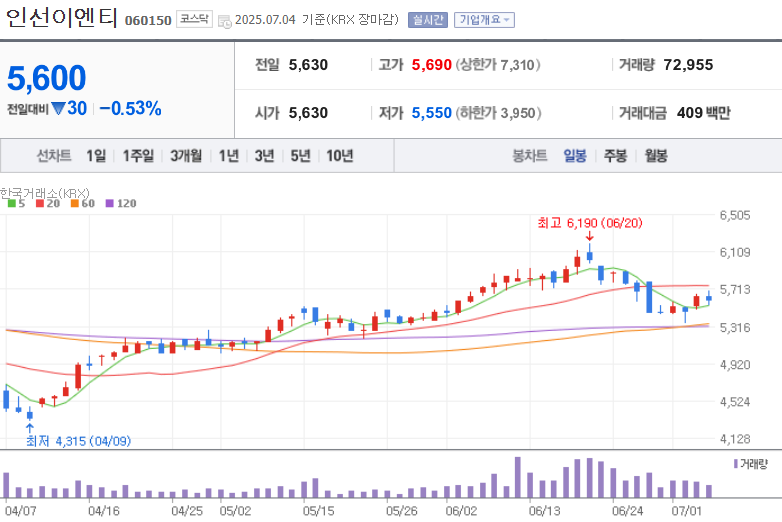Click the 실시간 real-time button
Viewport: 782px width, 522px height.
tap(427, 20)
